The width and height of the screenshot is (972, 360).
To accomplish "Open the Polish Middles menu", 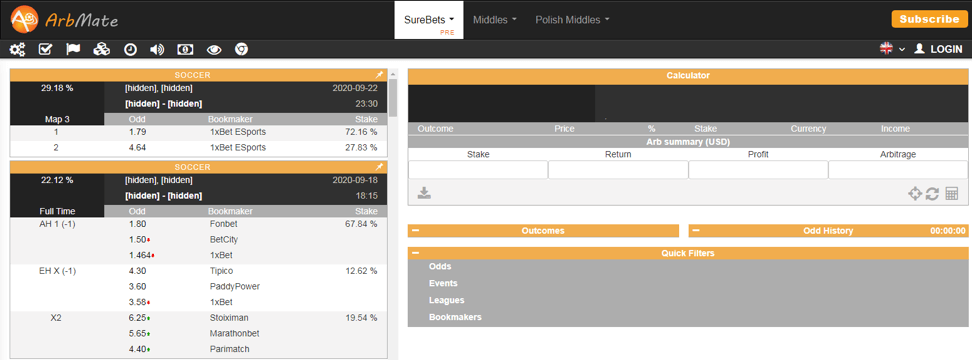I will click(x=572, y=20).
